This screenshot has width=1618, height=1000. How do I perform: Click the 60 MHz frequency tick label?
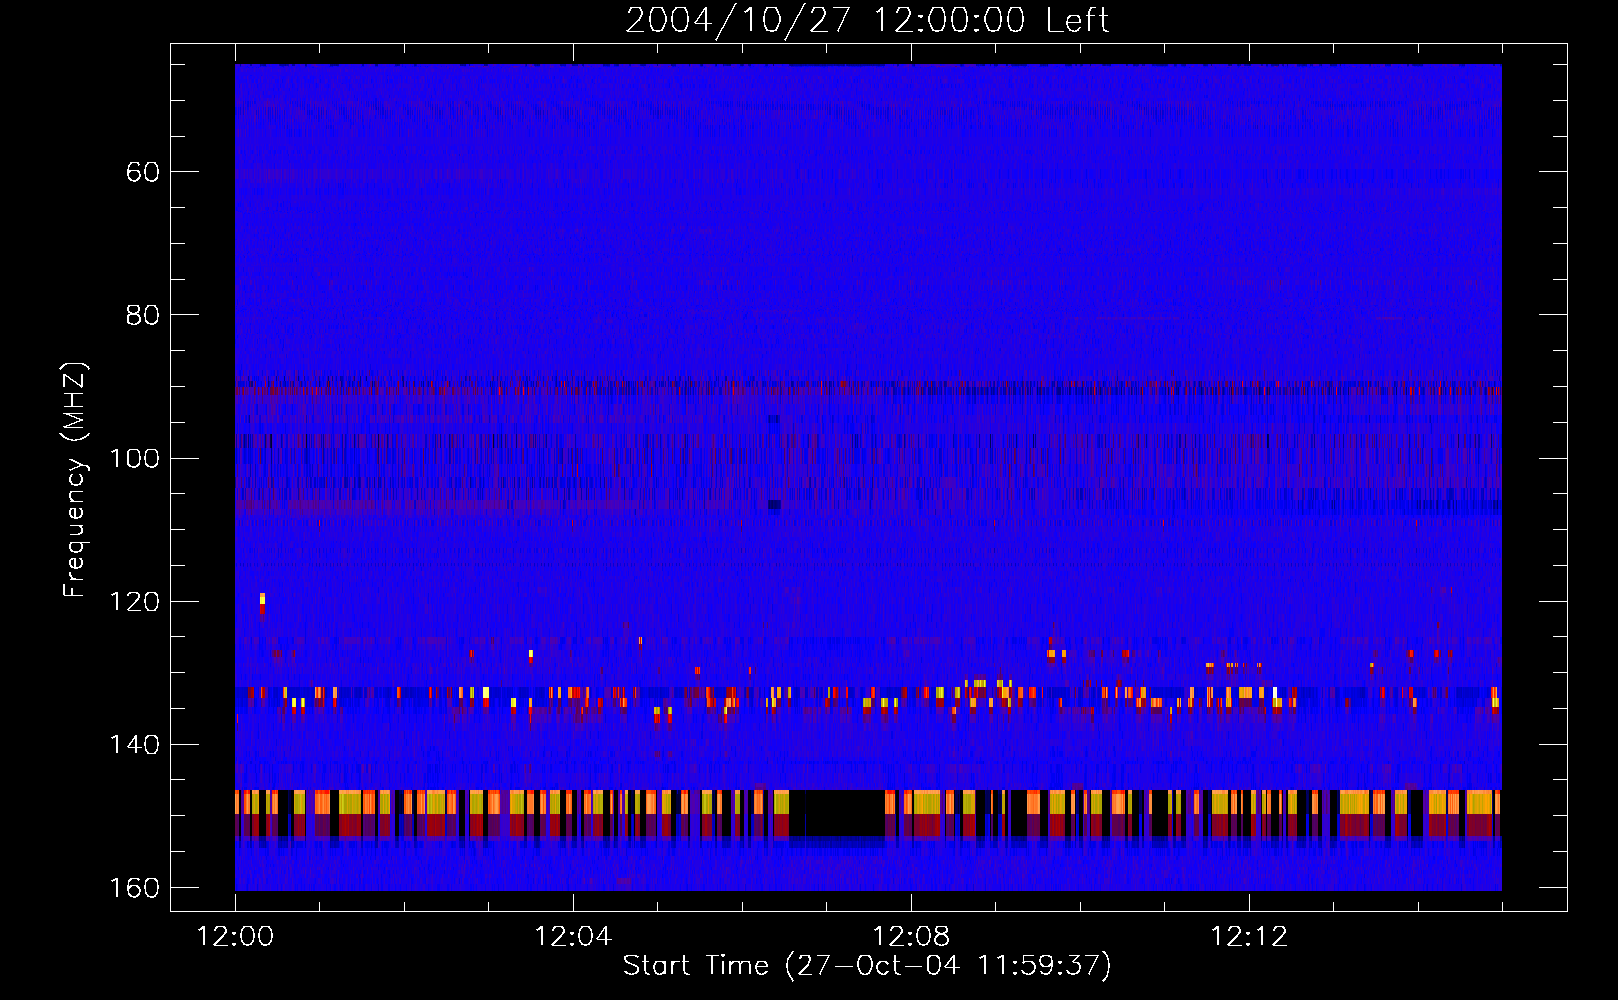click(x=143, y=172)
